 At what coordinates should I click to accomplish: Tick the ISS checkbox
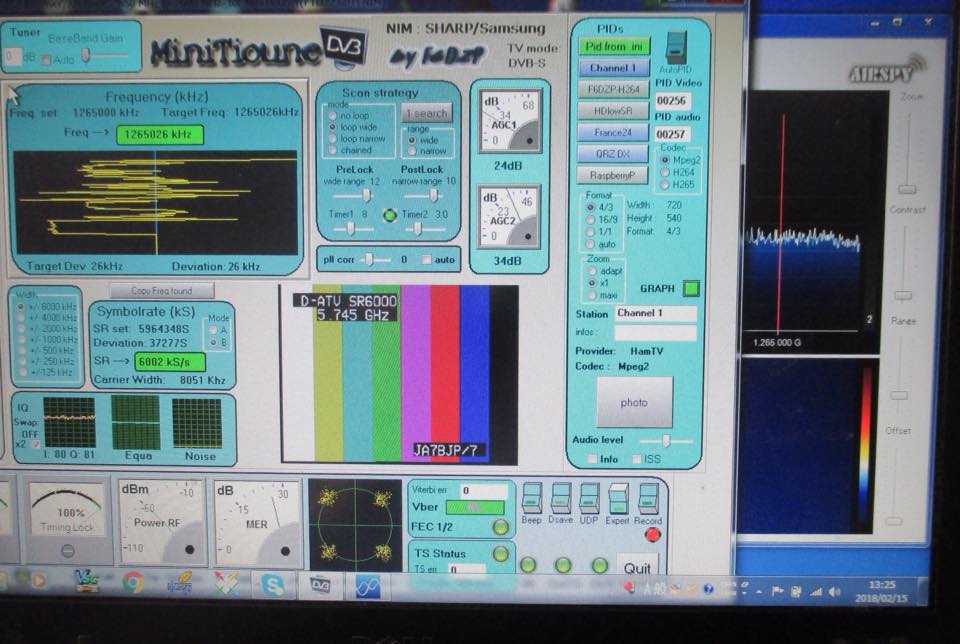click(637, 459)
